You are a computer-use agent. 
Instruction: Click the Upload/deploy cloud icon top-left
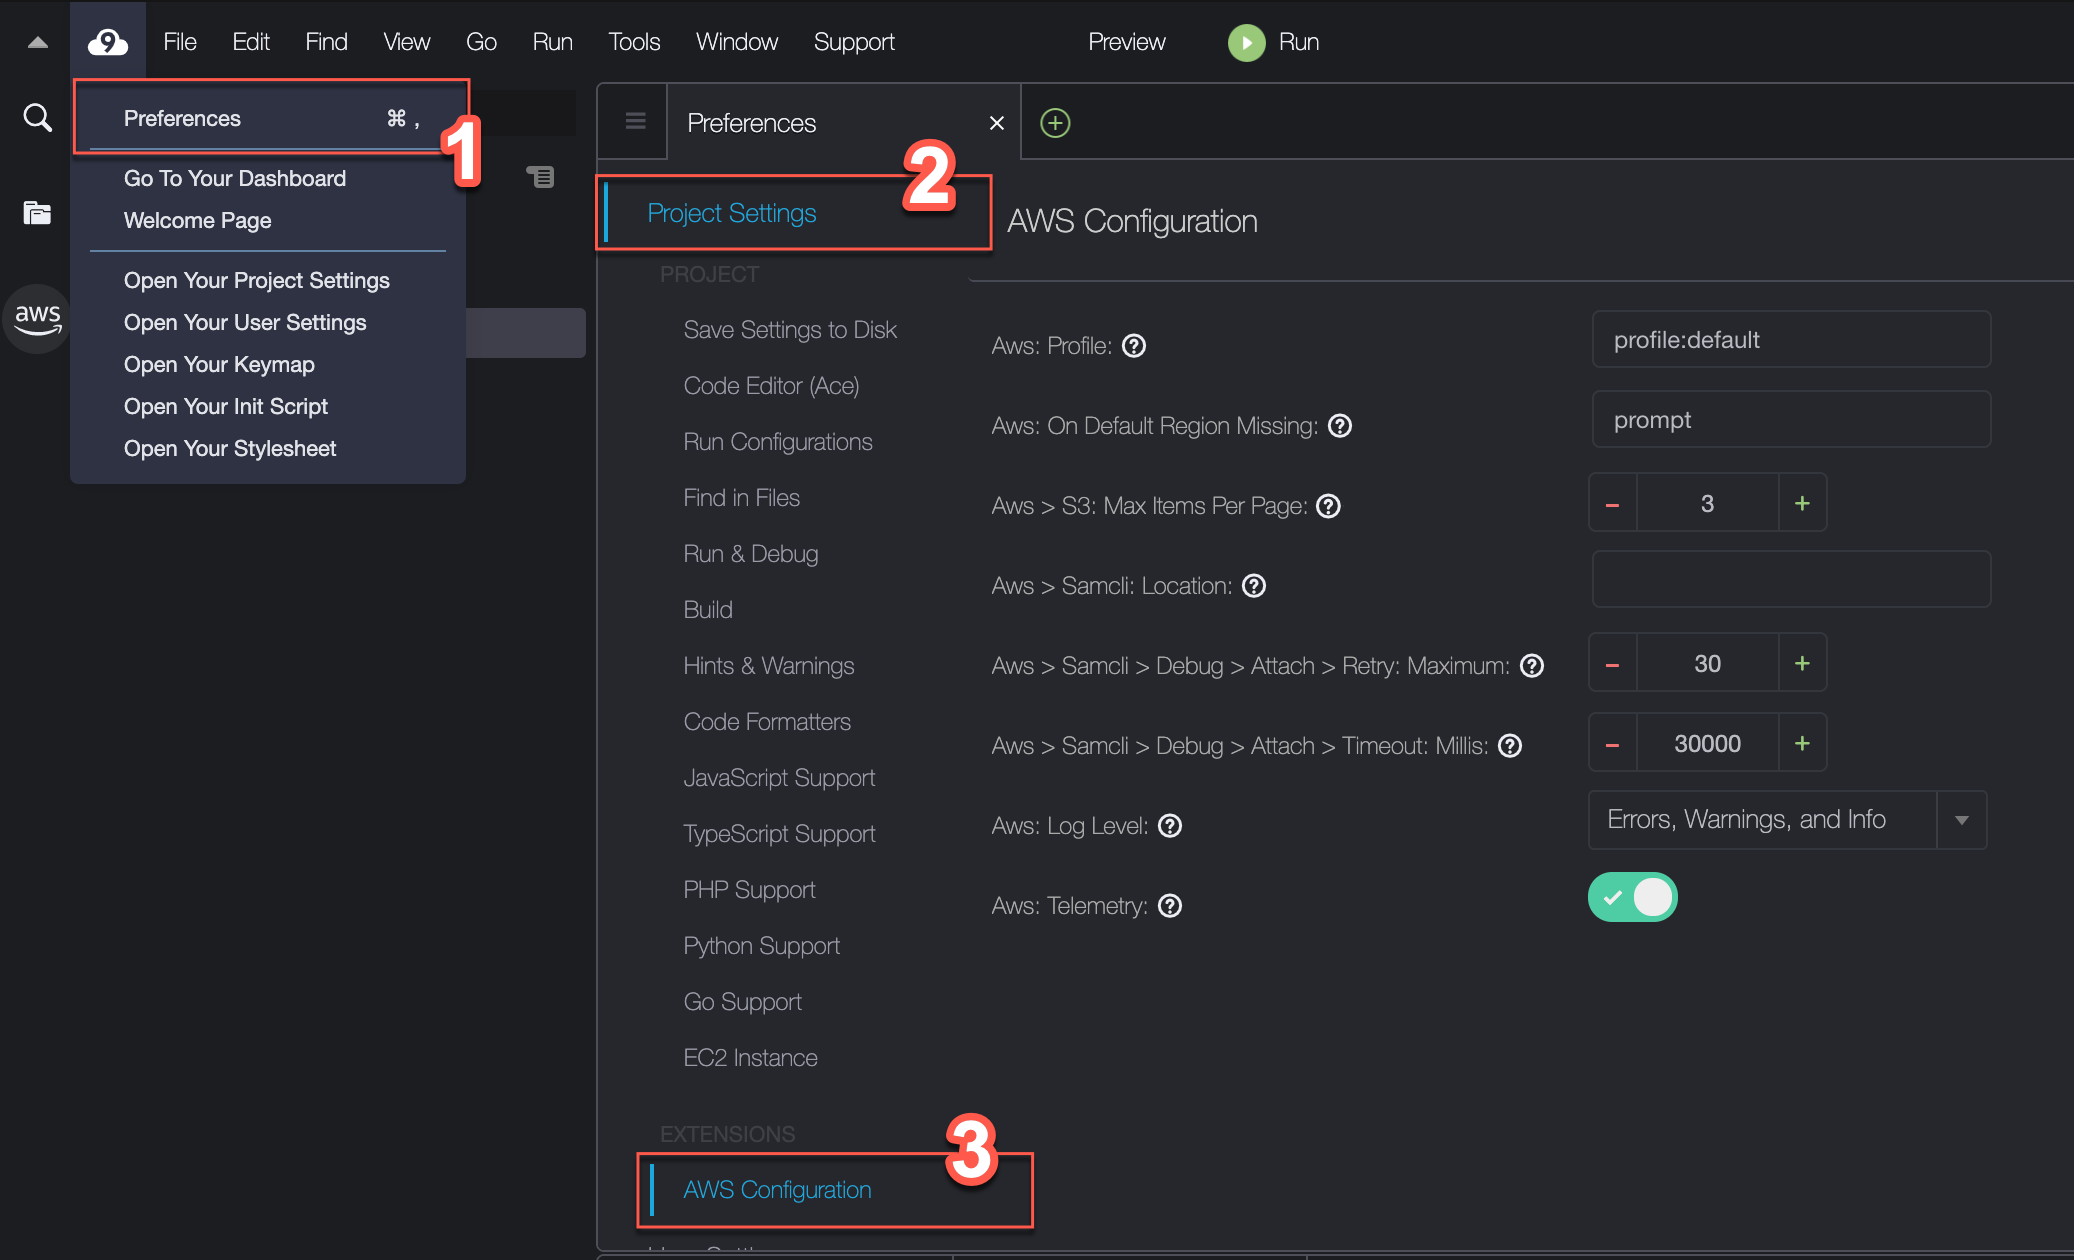click(x=107, y=40)
